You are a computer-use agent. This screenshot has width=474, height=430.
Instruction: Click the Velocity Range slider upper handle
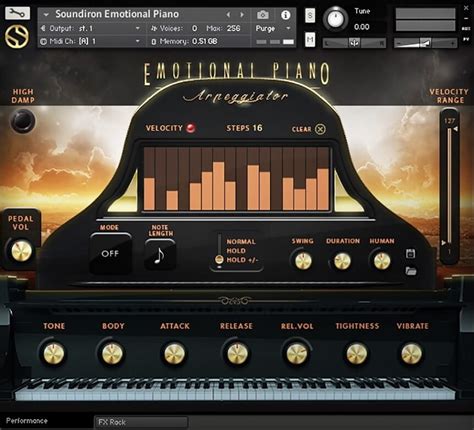(x=455, y=128)
